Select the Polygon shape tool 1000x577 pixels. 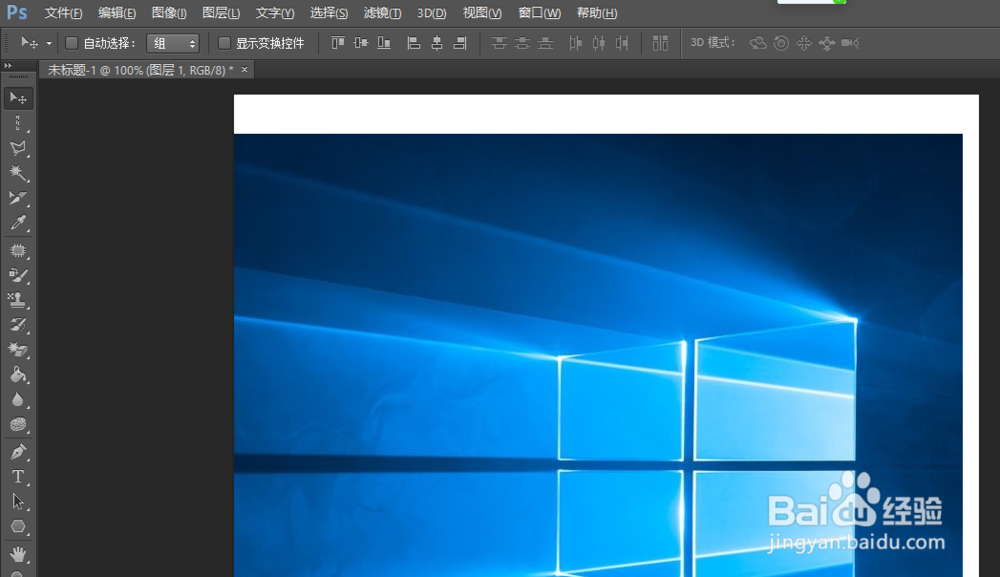[18, 527]
